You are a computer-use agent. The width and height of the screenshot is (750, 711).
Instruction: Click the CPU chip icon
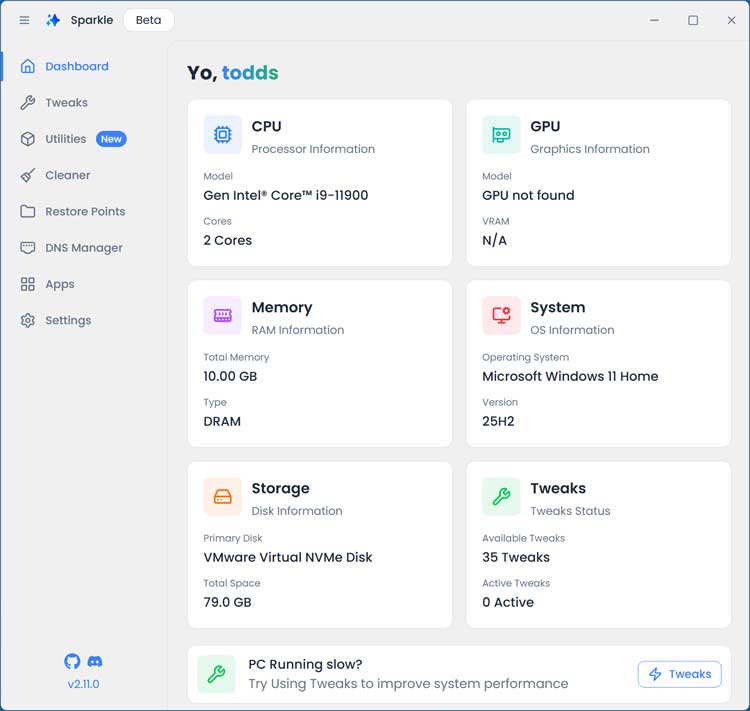tap(222, 134)
